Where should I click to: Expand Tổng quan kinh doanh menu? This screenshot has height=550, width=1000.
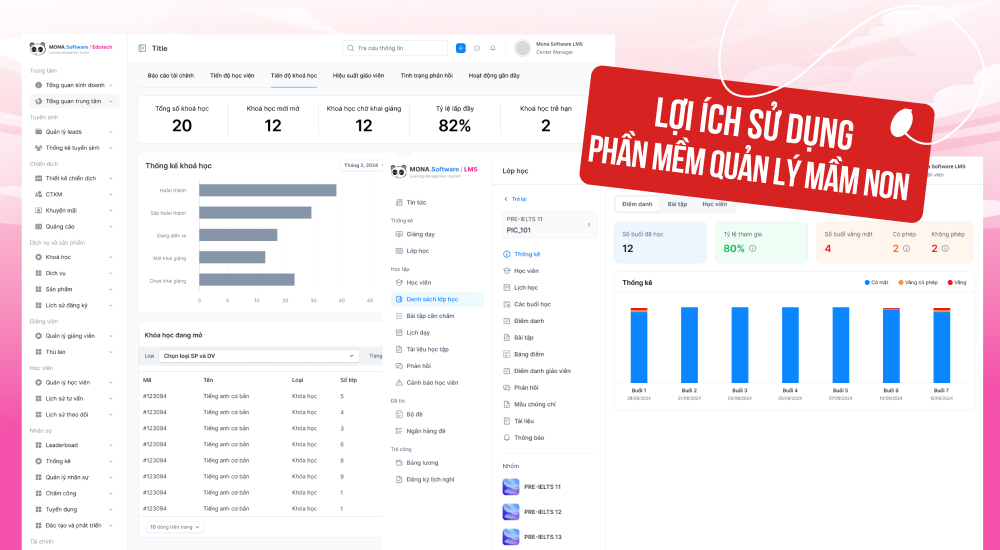(75, 85)
